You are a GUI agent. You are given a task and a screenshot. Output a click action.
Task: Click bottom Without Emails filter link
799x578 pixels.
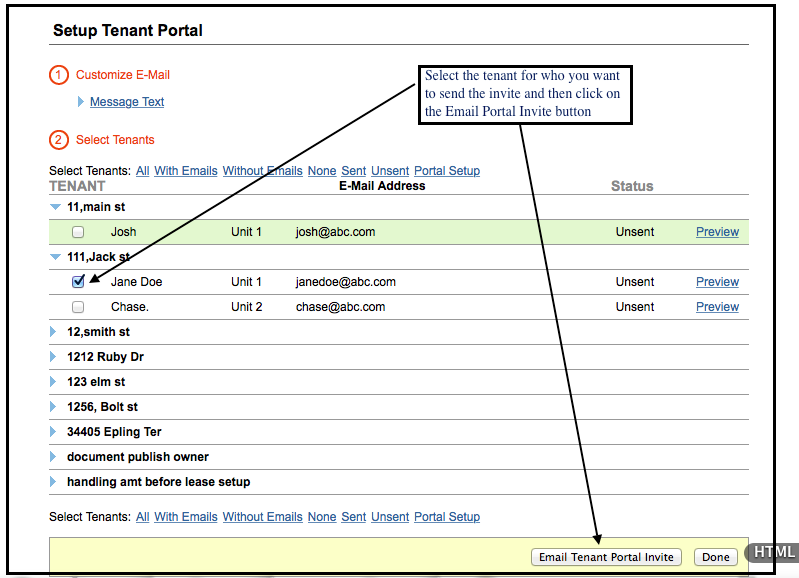click(x=262, y=517)
